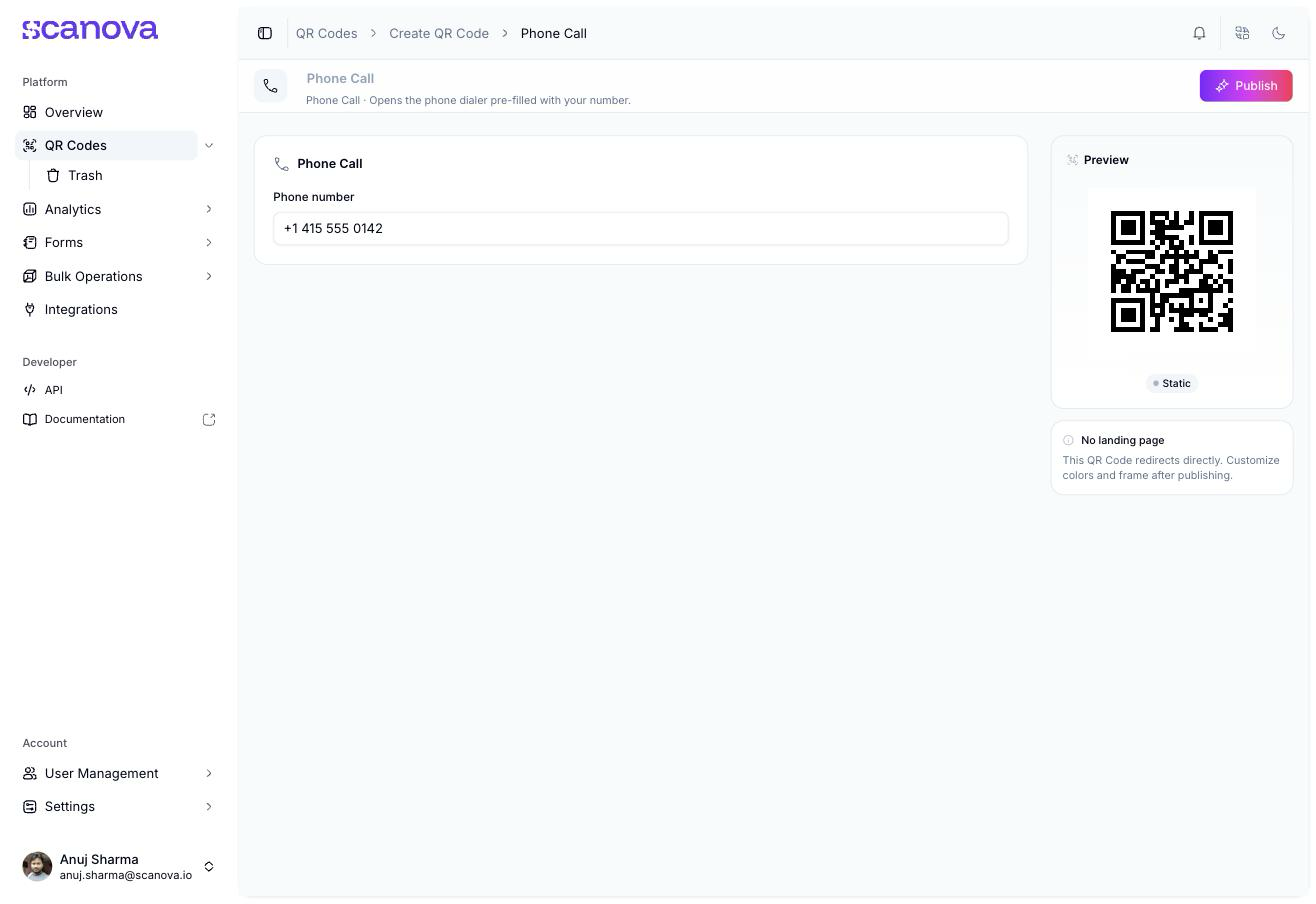Click the Settings icon in sidebar

click(30, 806)
